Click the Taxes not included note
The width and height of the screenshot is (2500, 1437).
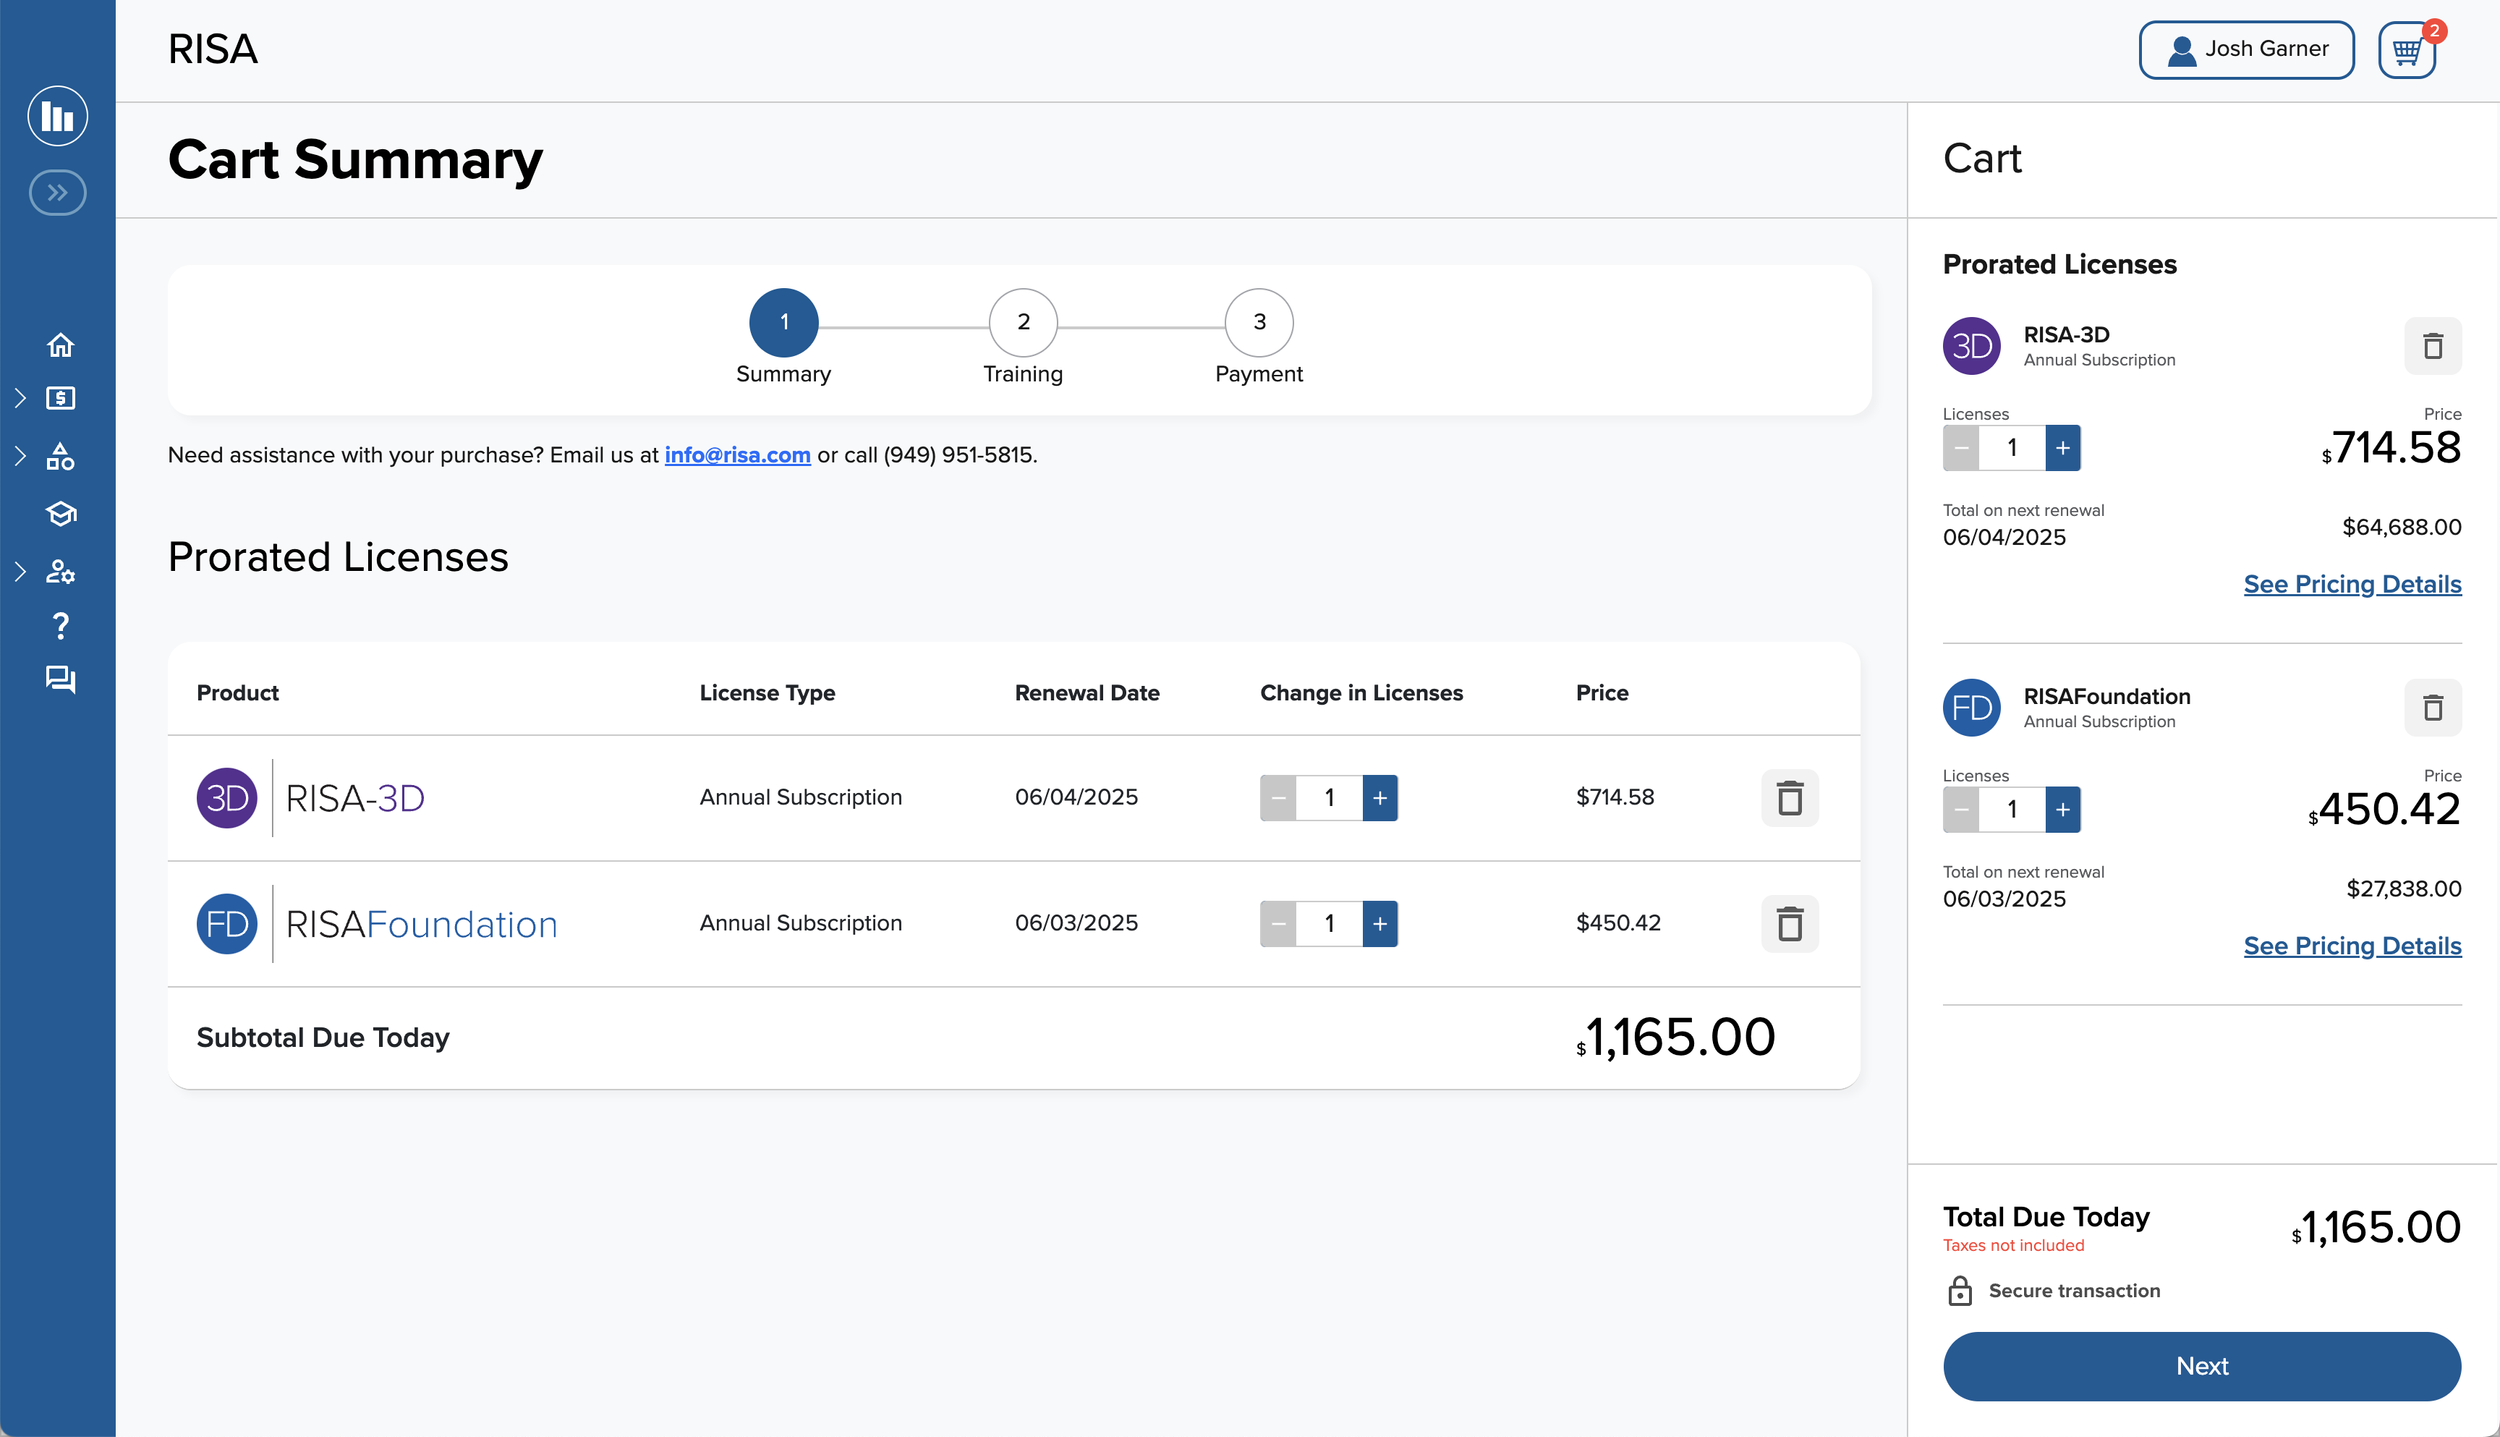coord(2013,1246)
